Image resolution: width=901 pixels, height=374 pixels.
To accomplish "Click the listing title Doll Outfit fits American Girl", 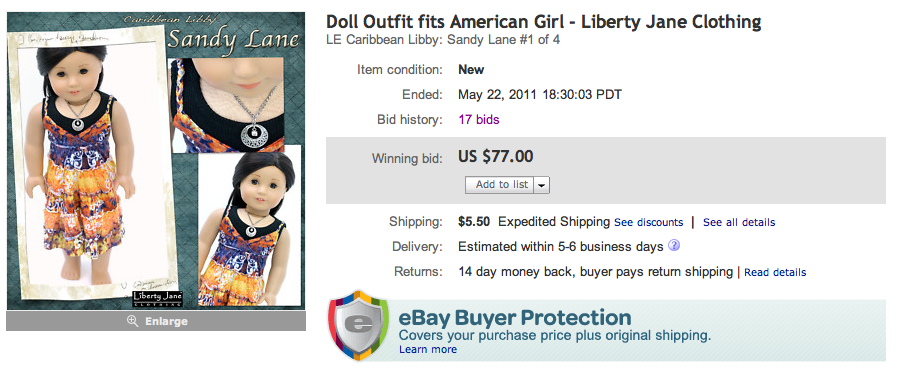I will [x=544, y=22].
